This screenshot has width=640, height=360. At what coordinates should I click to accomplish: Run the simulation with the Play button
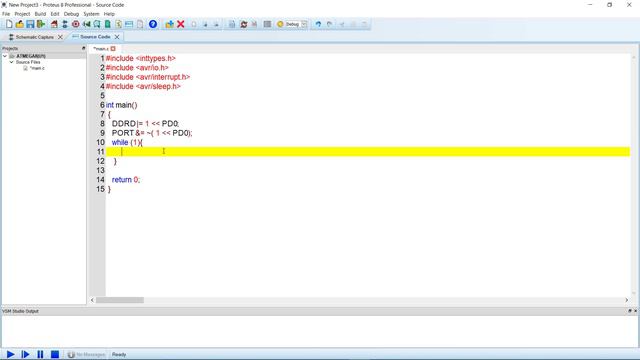[x=11, y=354]
